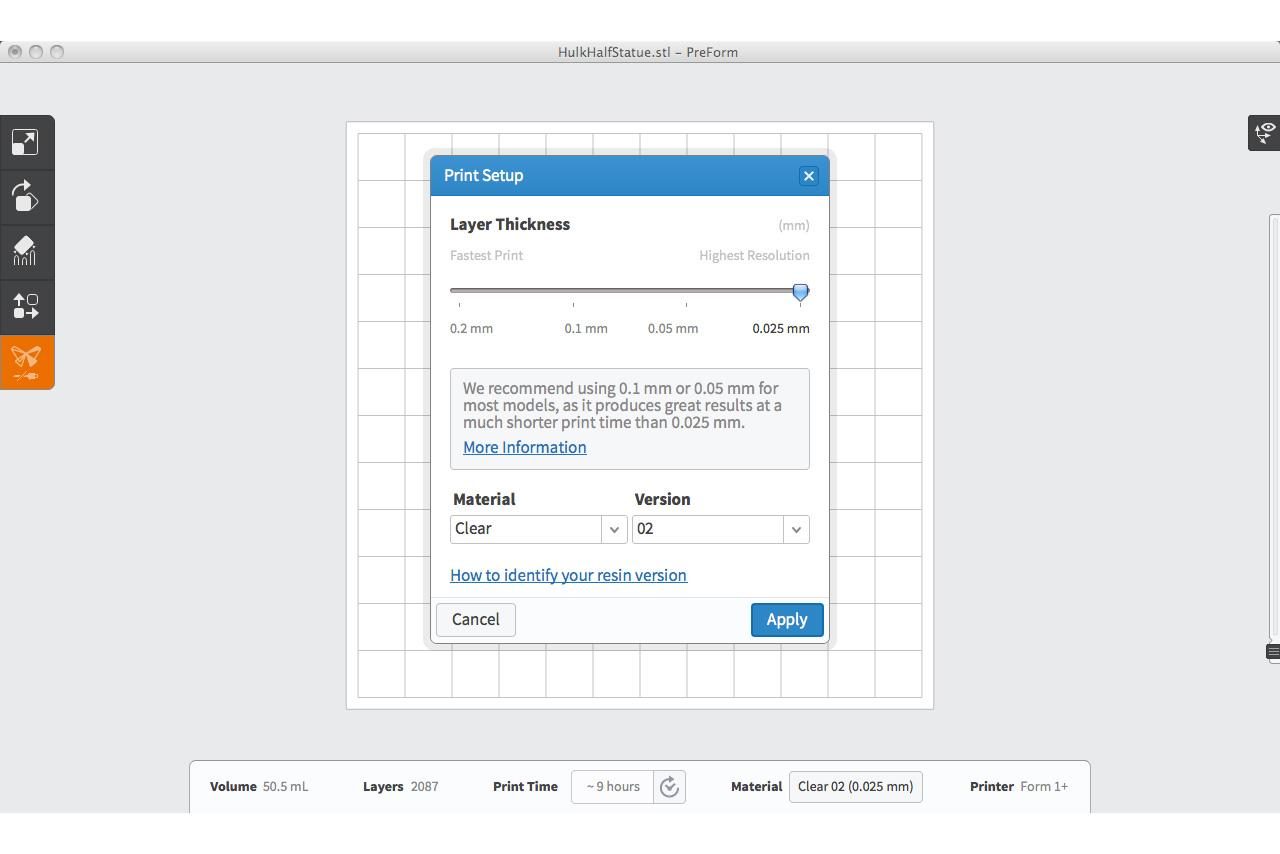Click the Highest Resolution label

click(754, 255)
